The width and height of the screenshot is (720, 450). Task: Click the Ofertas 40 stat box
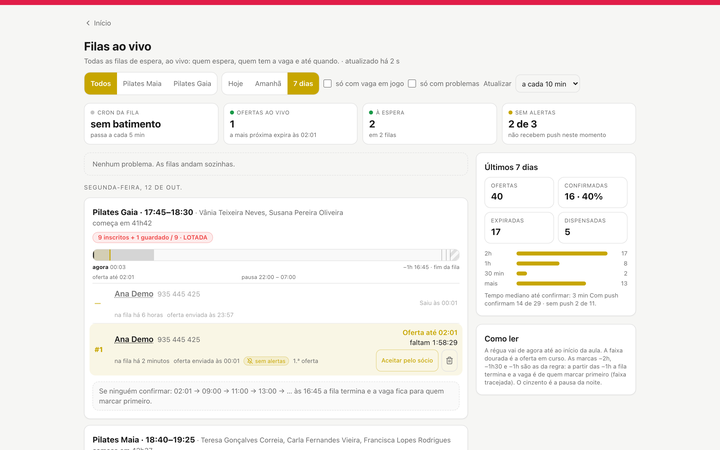(519, 192)
